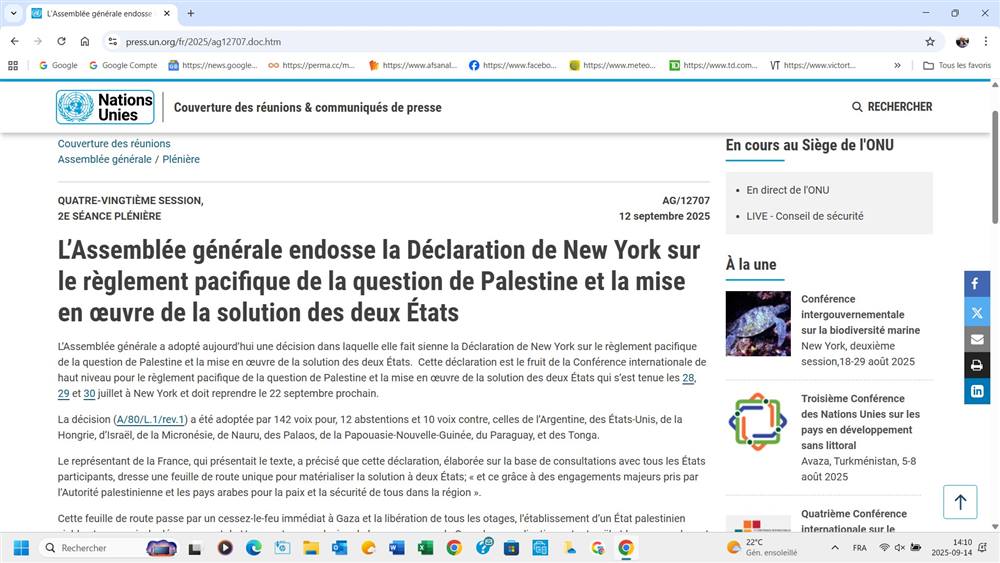Share the article on LinkedIn
Screen dimensions: 1000x563
[976, 391]
